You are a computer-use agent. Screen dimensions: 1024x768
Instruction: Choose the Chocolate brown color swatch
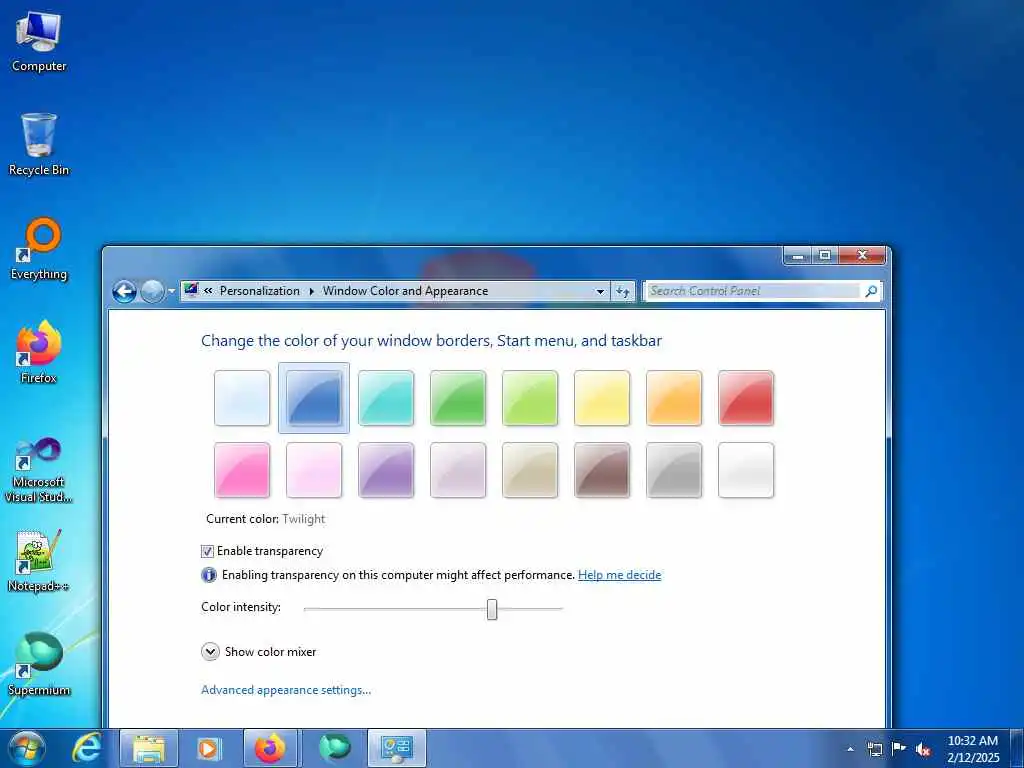(601, 470)
